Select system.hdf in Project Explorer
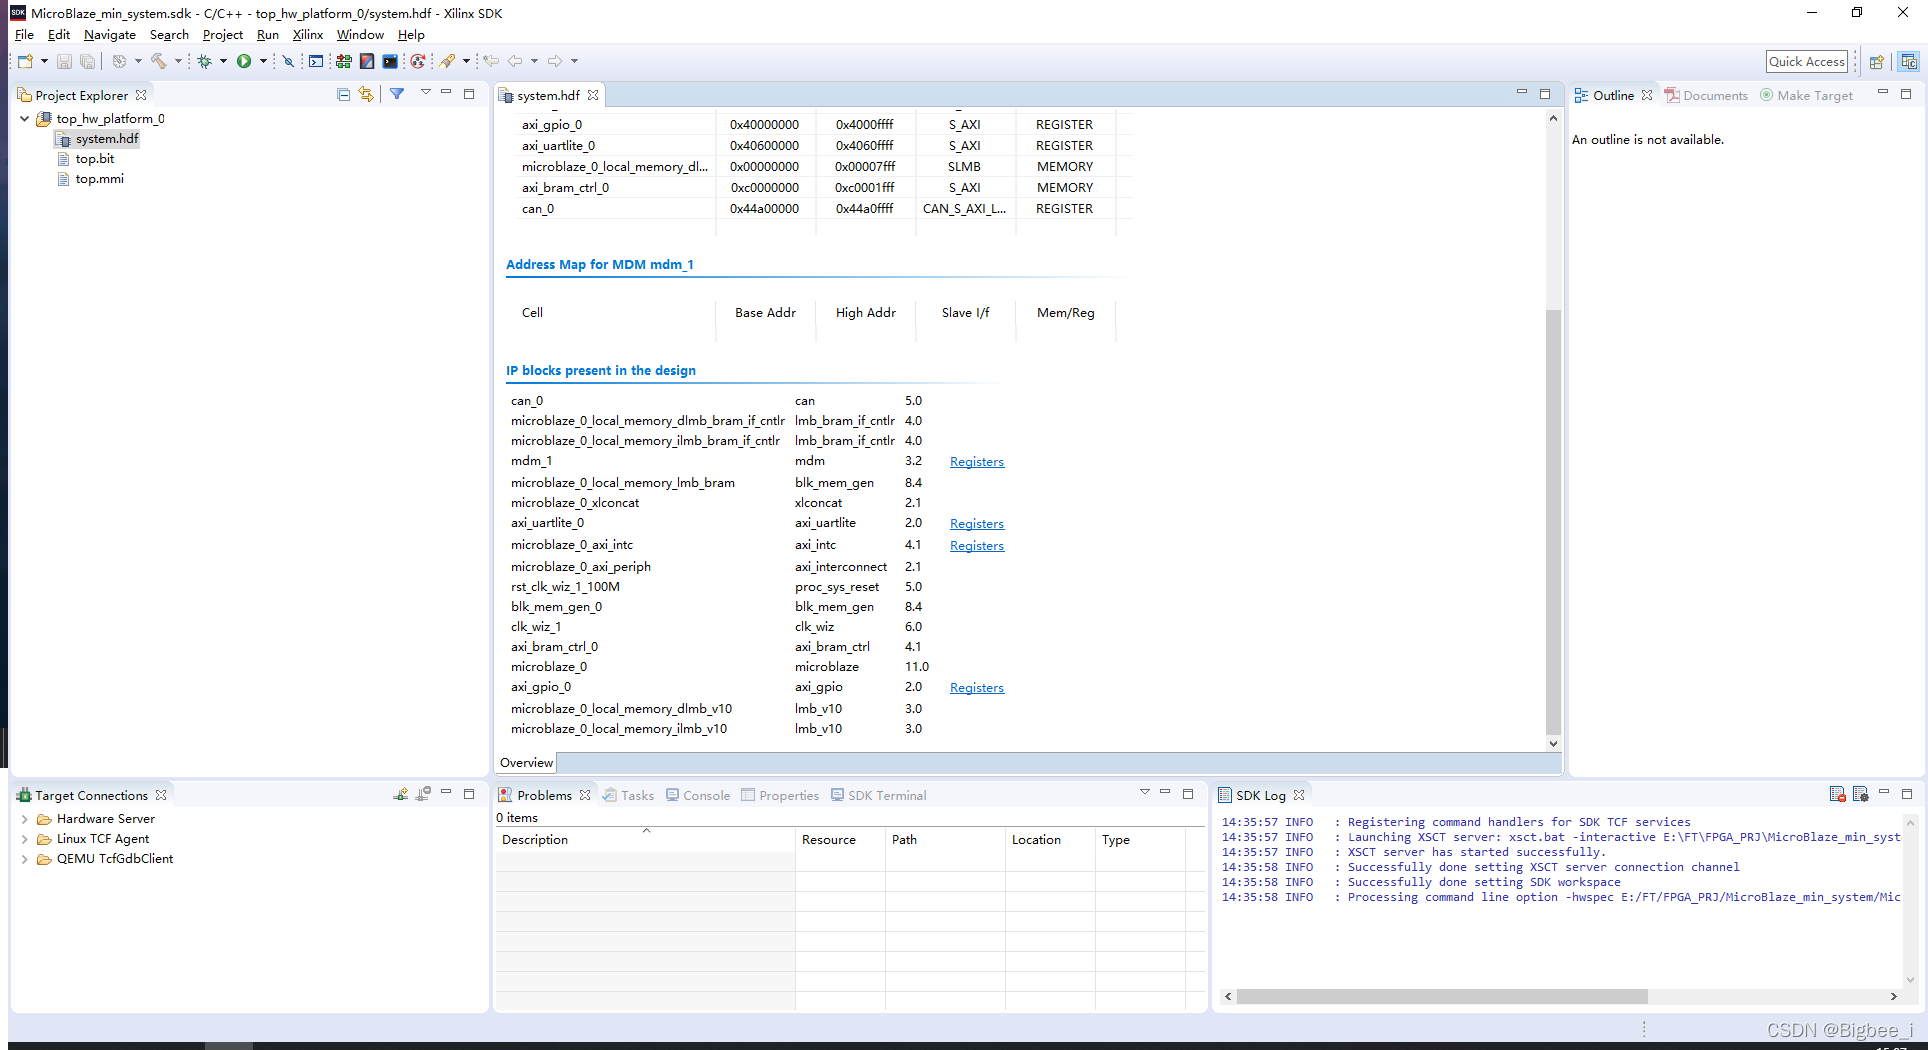 point(98,138)
